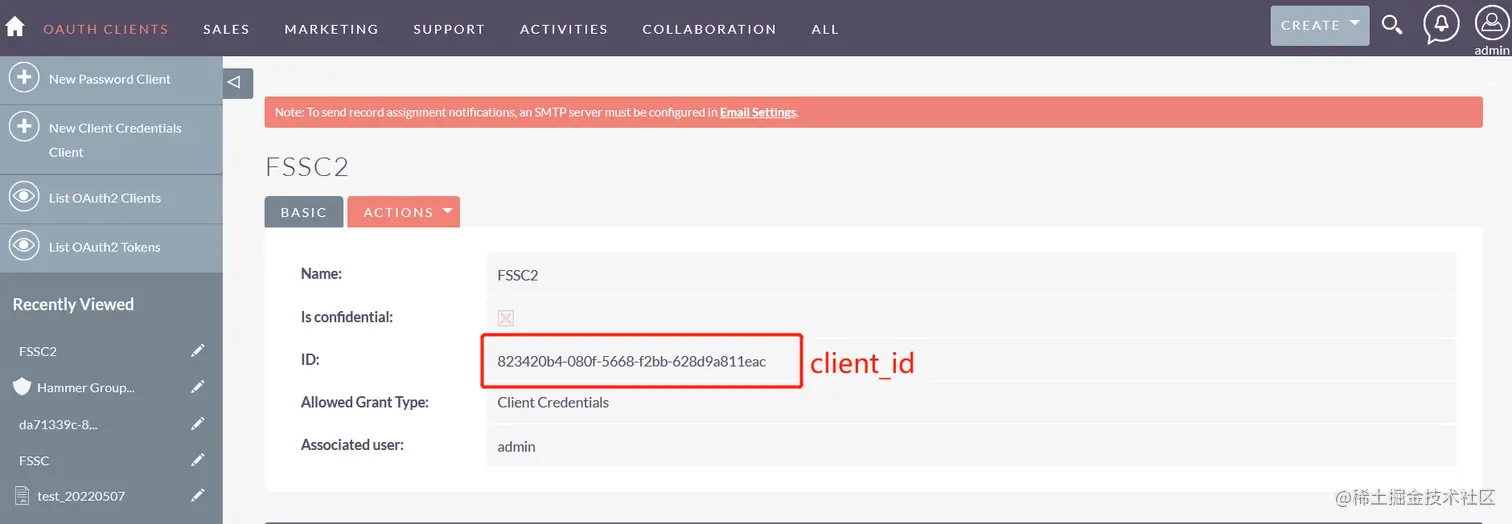Edit FSSC2 using its pencil icon
The height and width of the screenshot is (524, 1512).
[x=198, y=351]
